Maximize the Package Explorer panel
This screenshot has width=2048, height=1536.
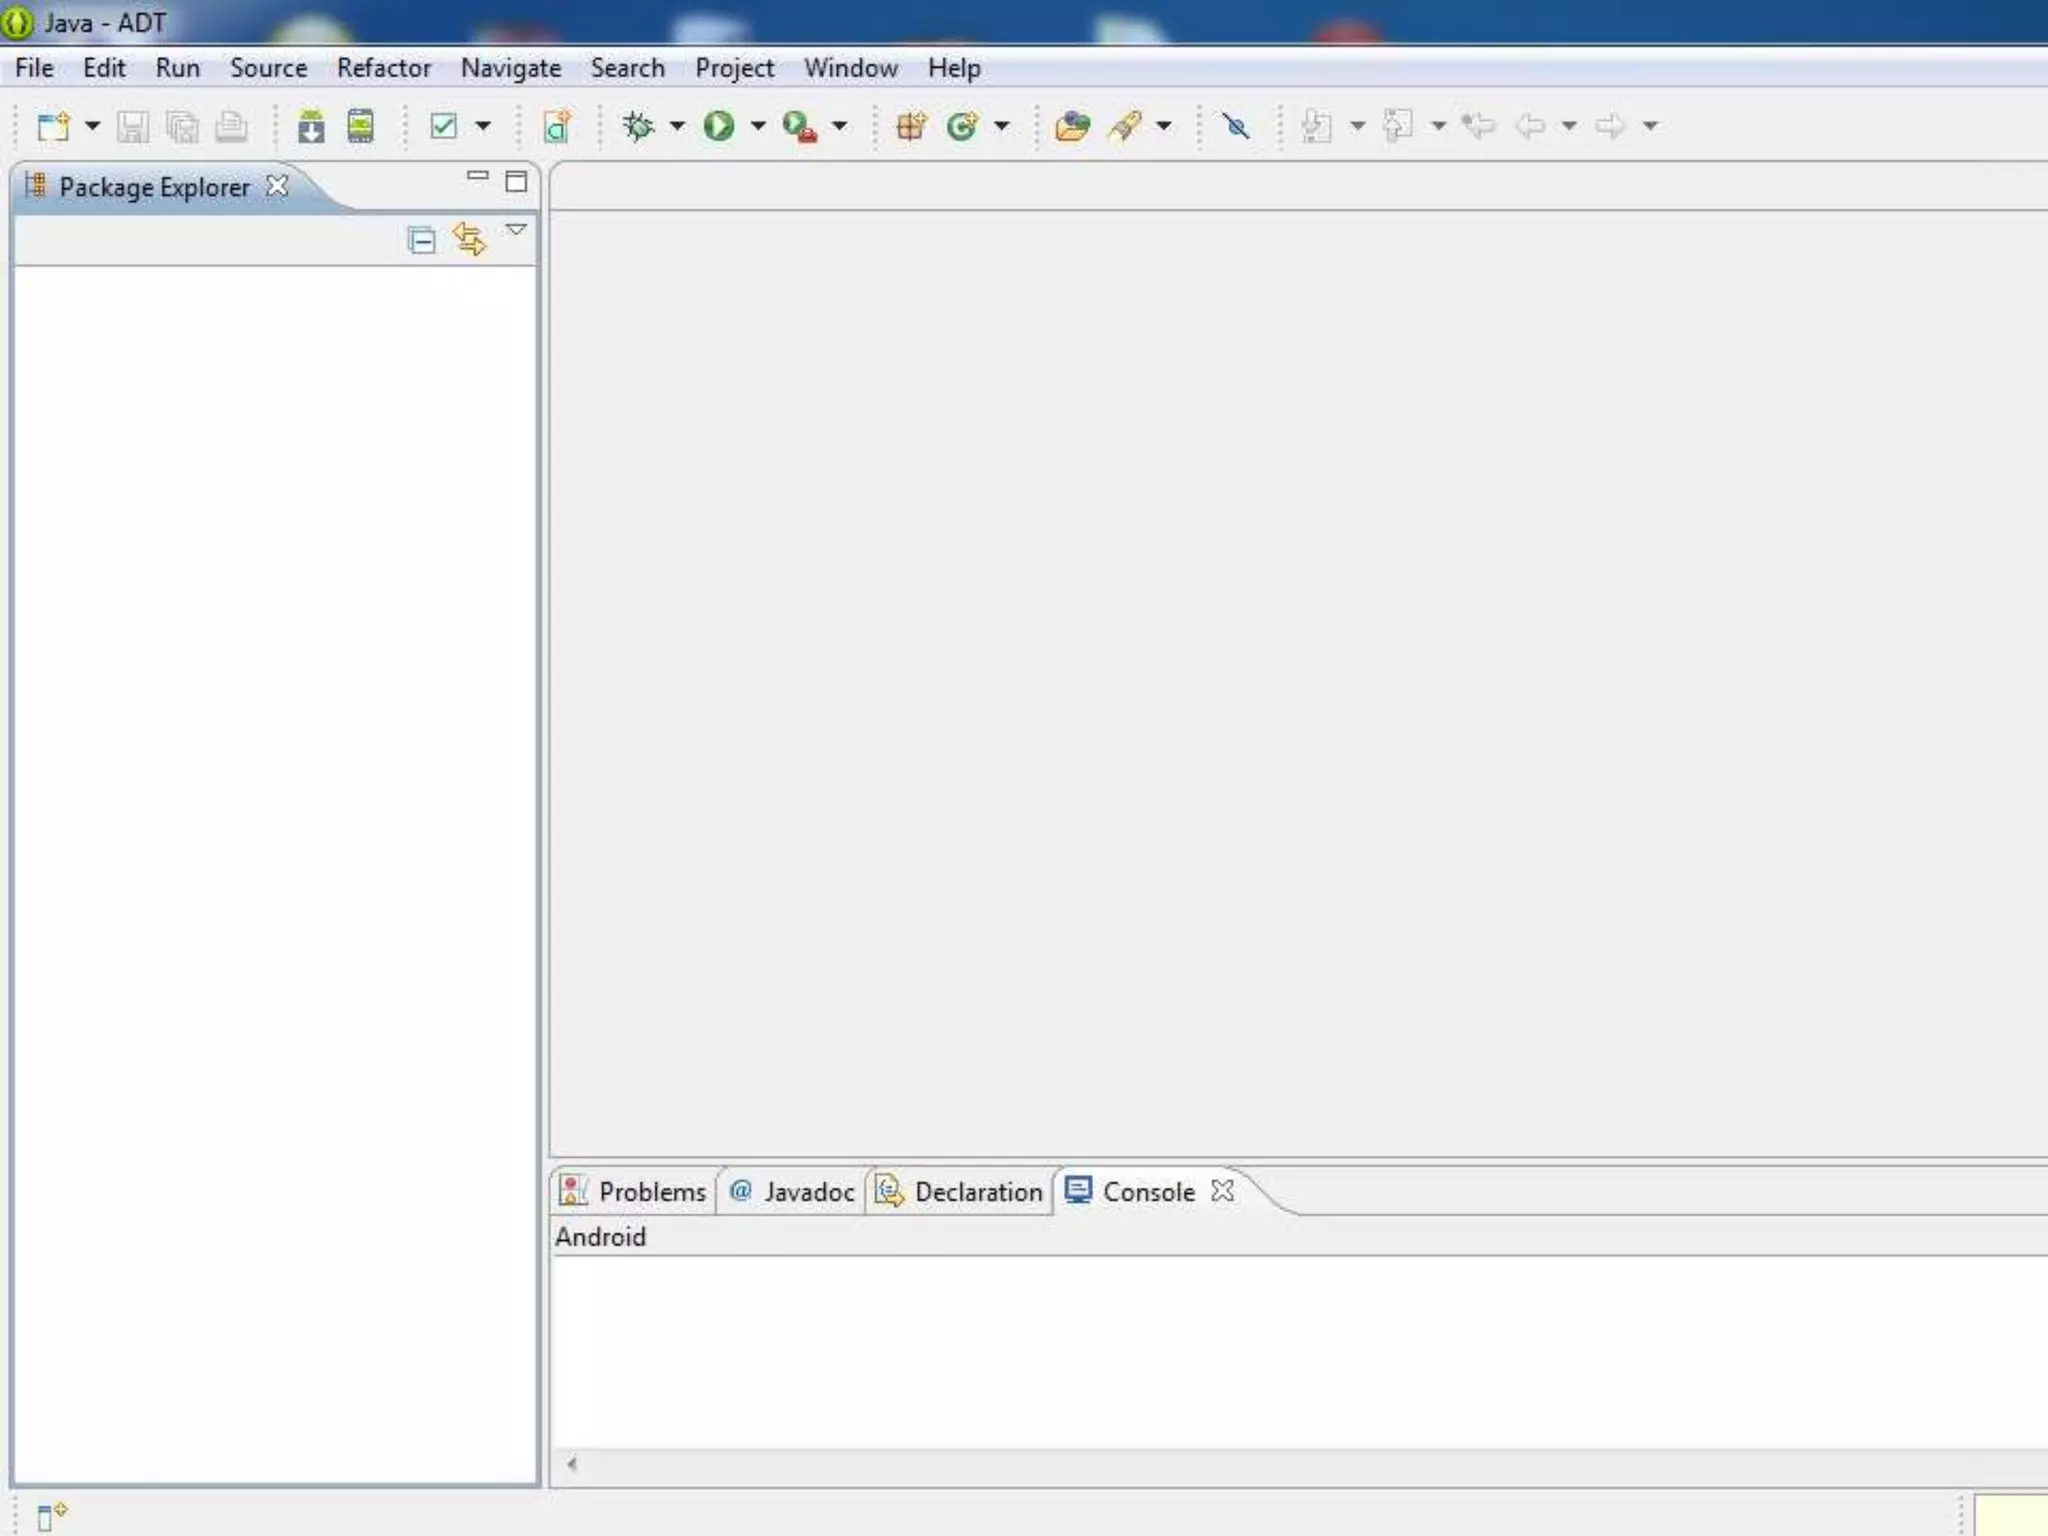[516, 182]
